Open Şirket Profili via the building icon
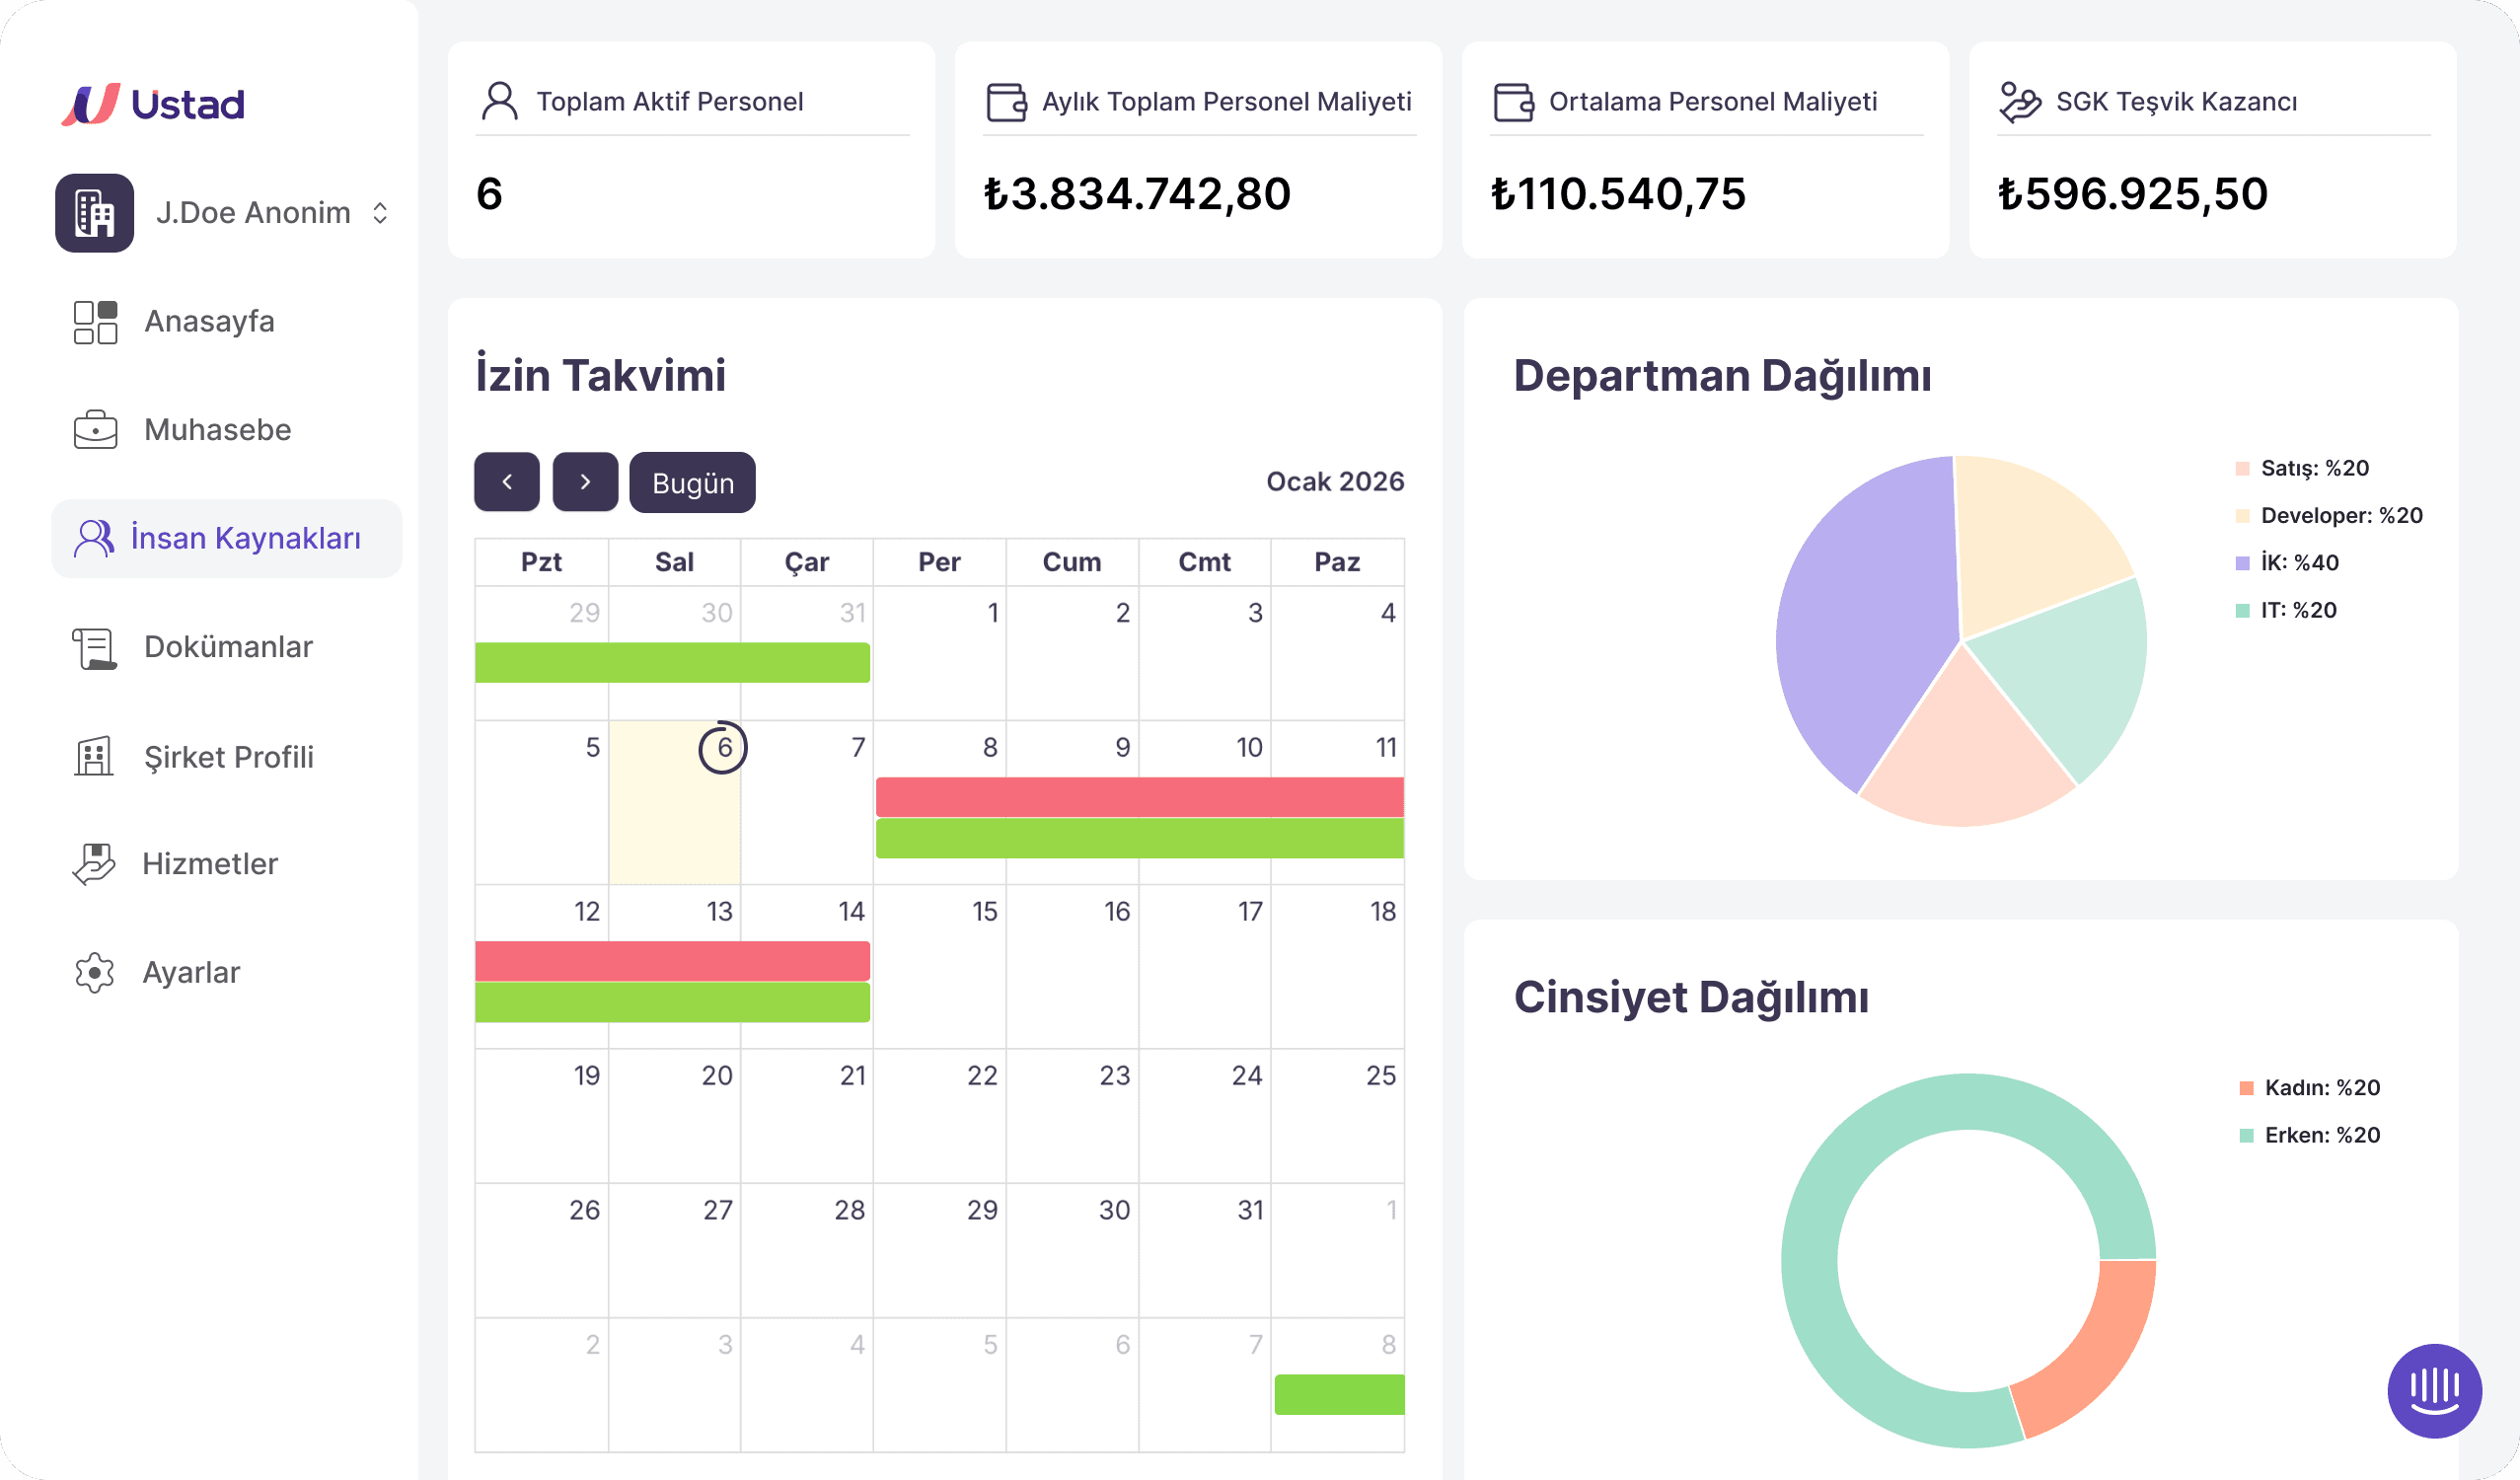 tap(94, 756)
